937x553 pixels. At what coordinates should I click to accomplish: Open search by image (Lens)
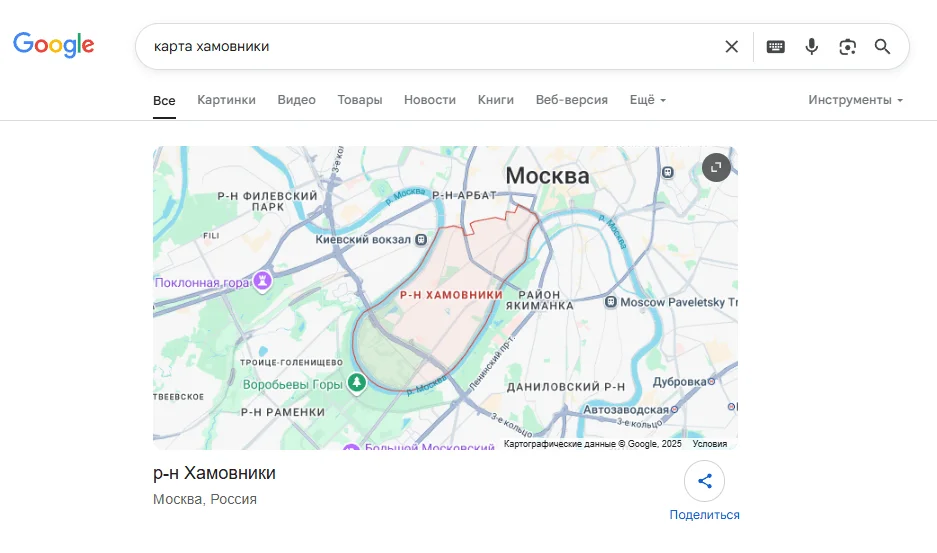tap(848, 47)
